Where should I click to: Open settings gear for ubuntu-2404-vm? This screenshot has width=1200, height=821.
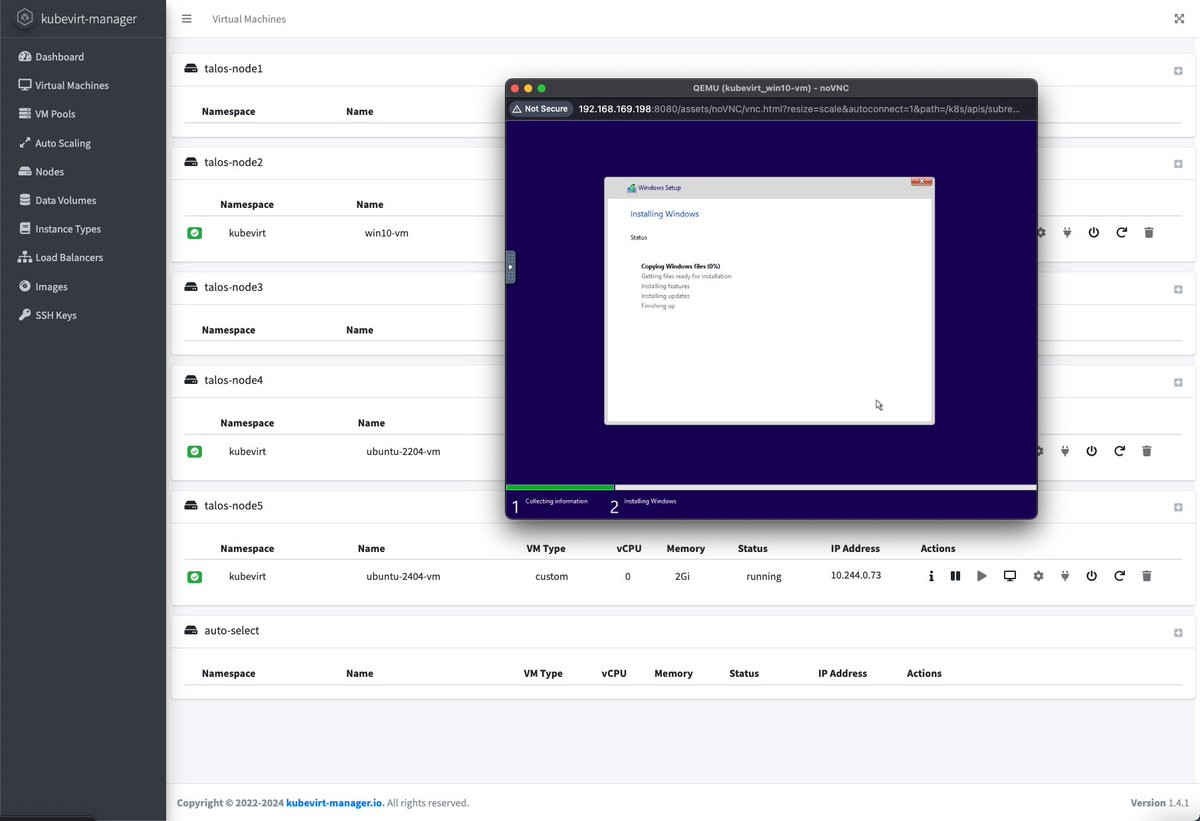coord(1038,577)
